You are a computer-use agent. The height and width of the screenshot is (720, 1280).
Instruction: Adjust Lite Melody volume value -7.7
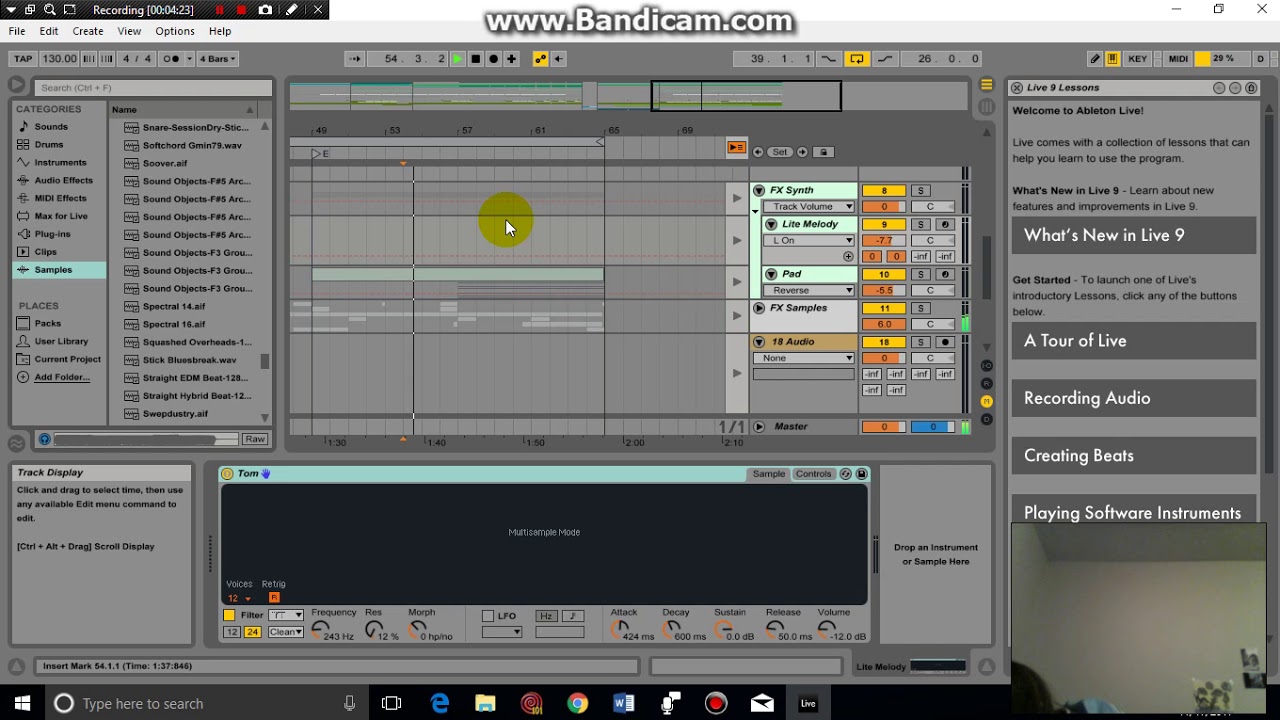tap(883, 241)
